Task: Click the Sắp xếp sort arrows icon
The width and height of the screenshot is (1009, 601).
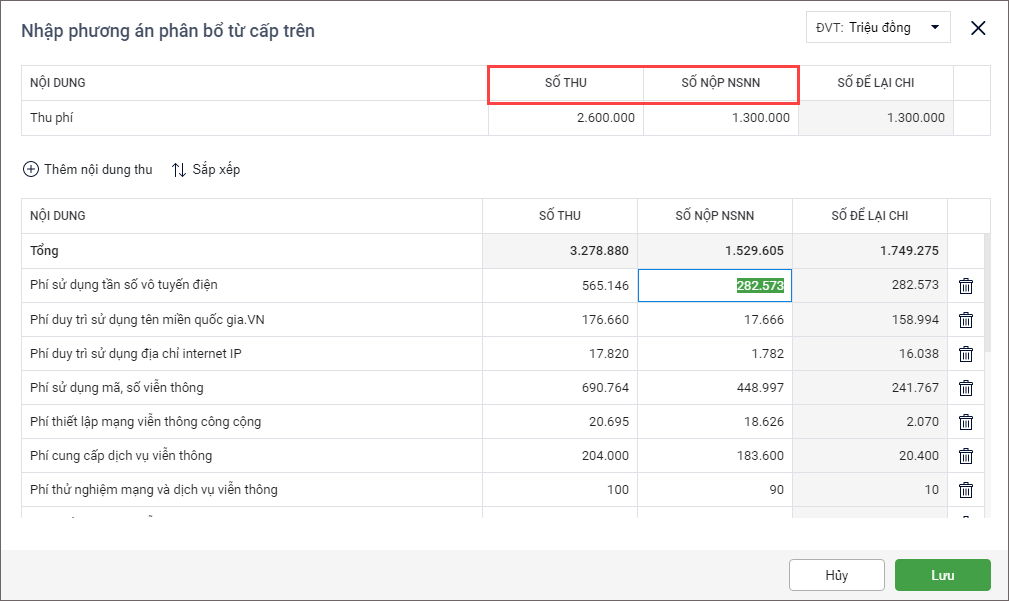Action: click(x=179, y=170)
